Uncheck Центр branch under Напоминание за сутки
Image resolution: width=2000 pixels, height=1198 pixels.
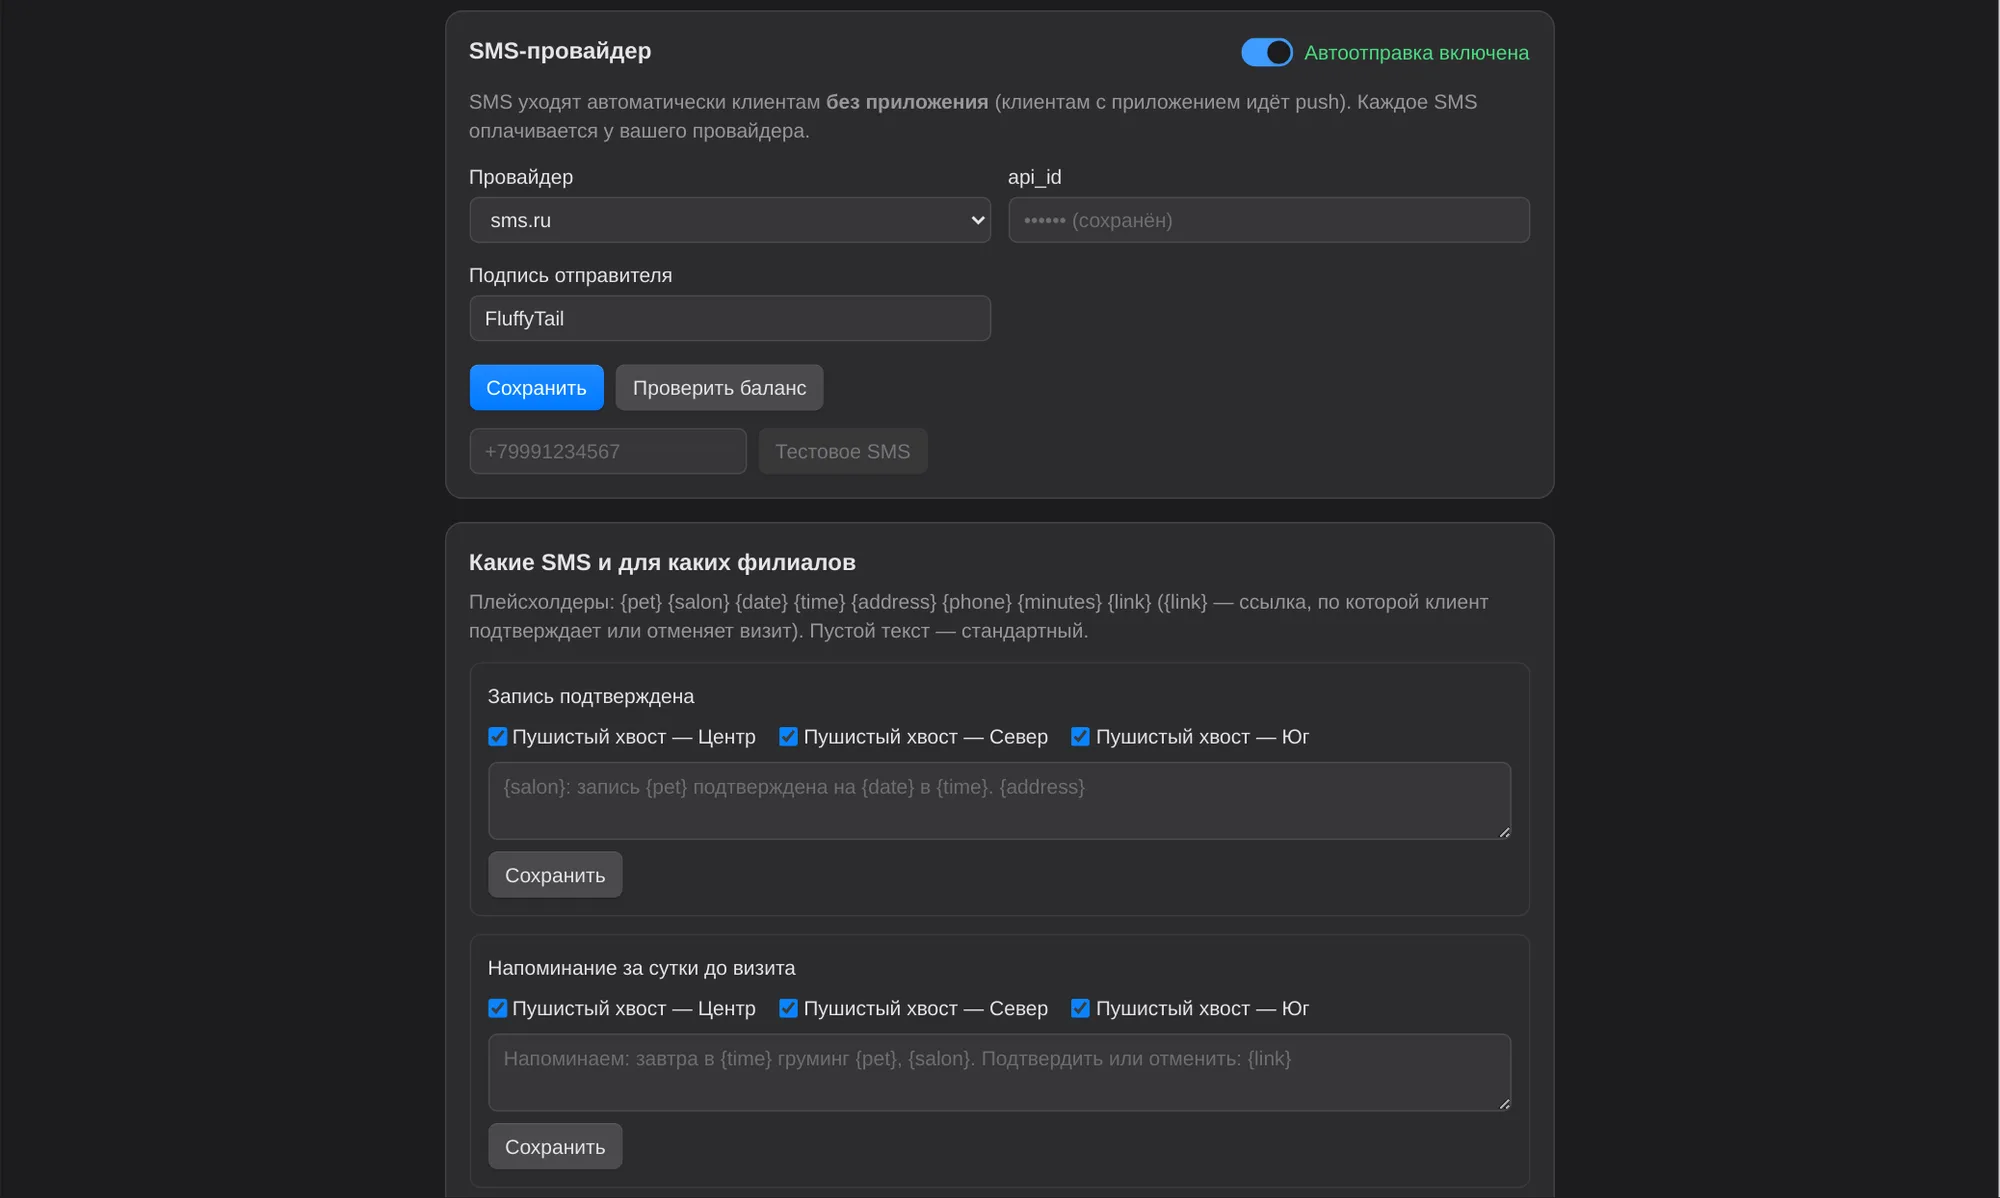(x=497, y=1008)
